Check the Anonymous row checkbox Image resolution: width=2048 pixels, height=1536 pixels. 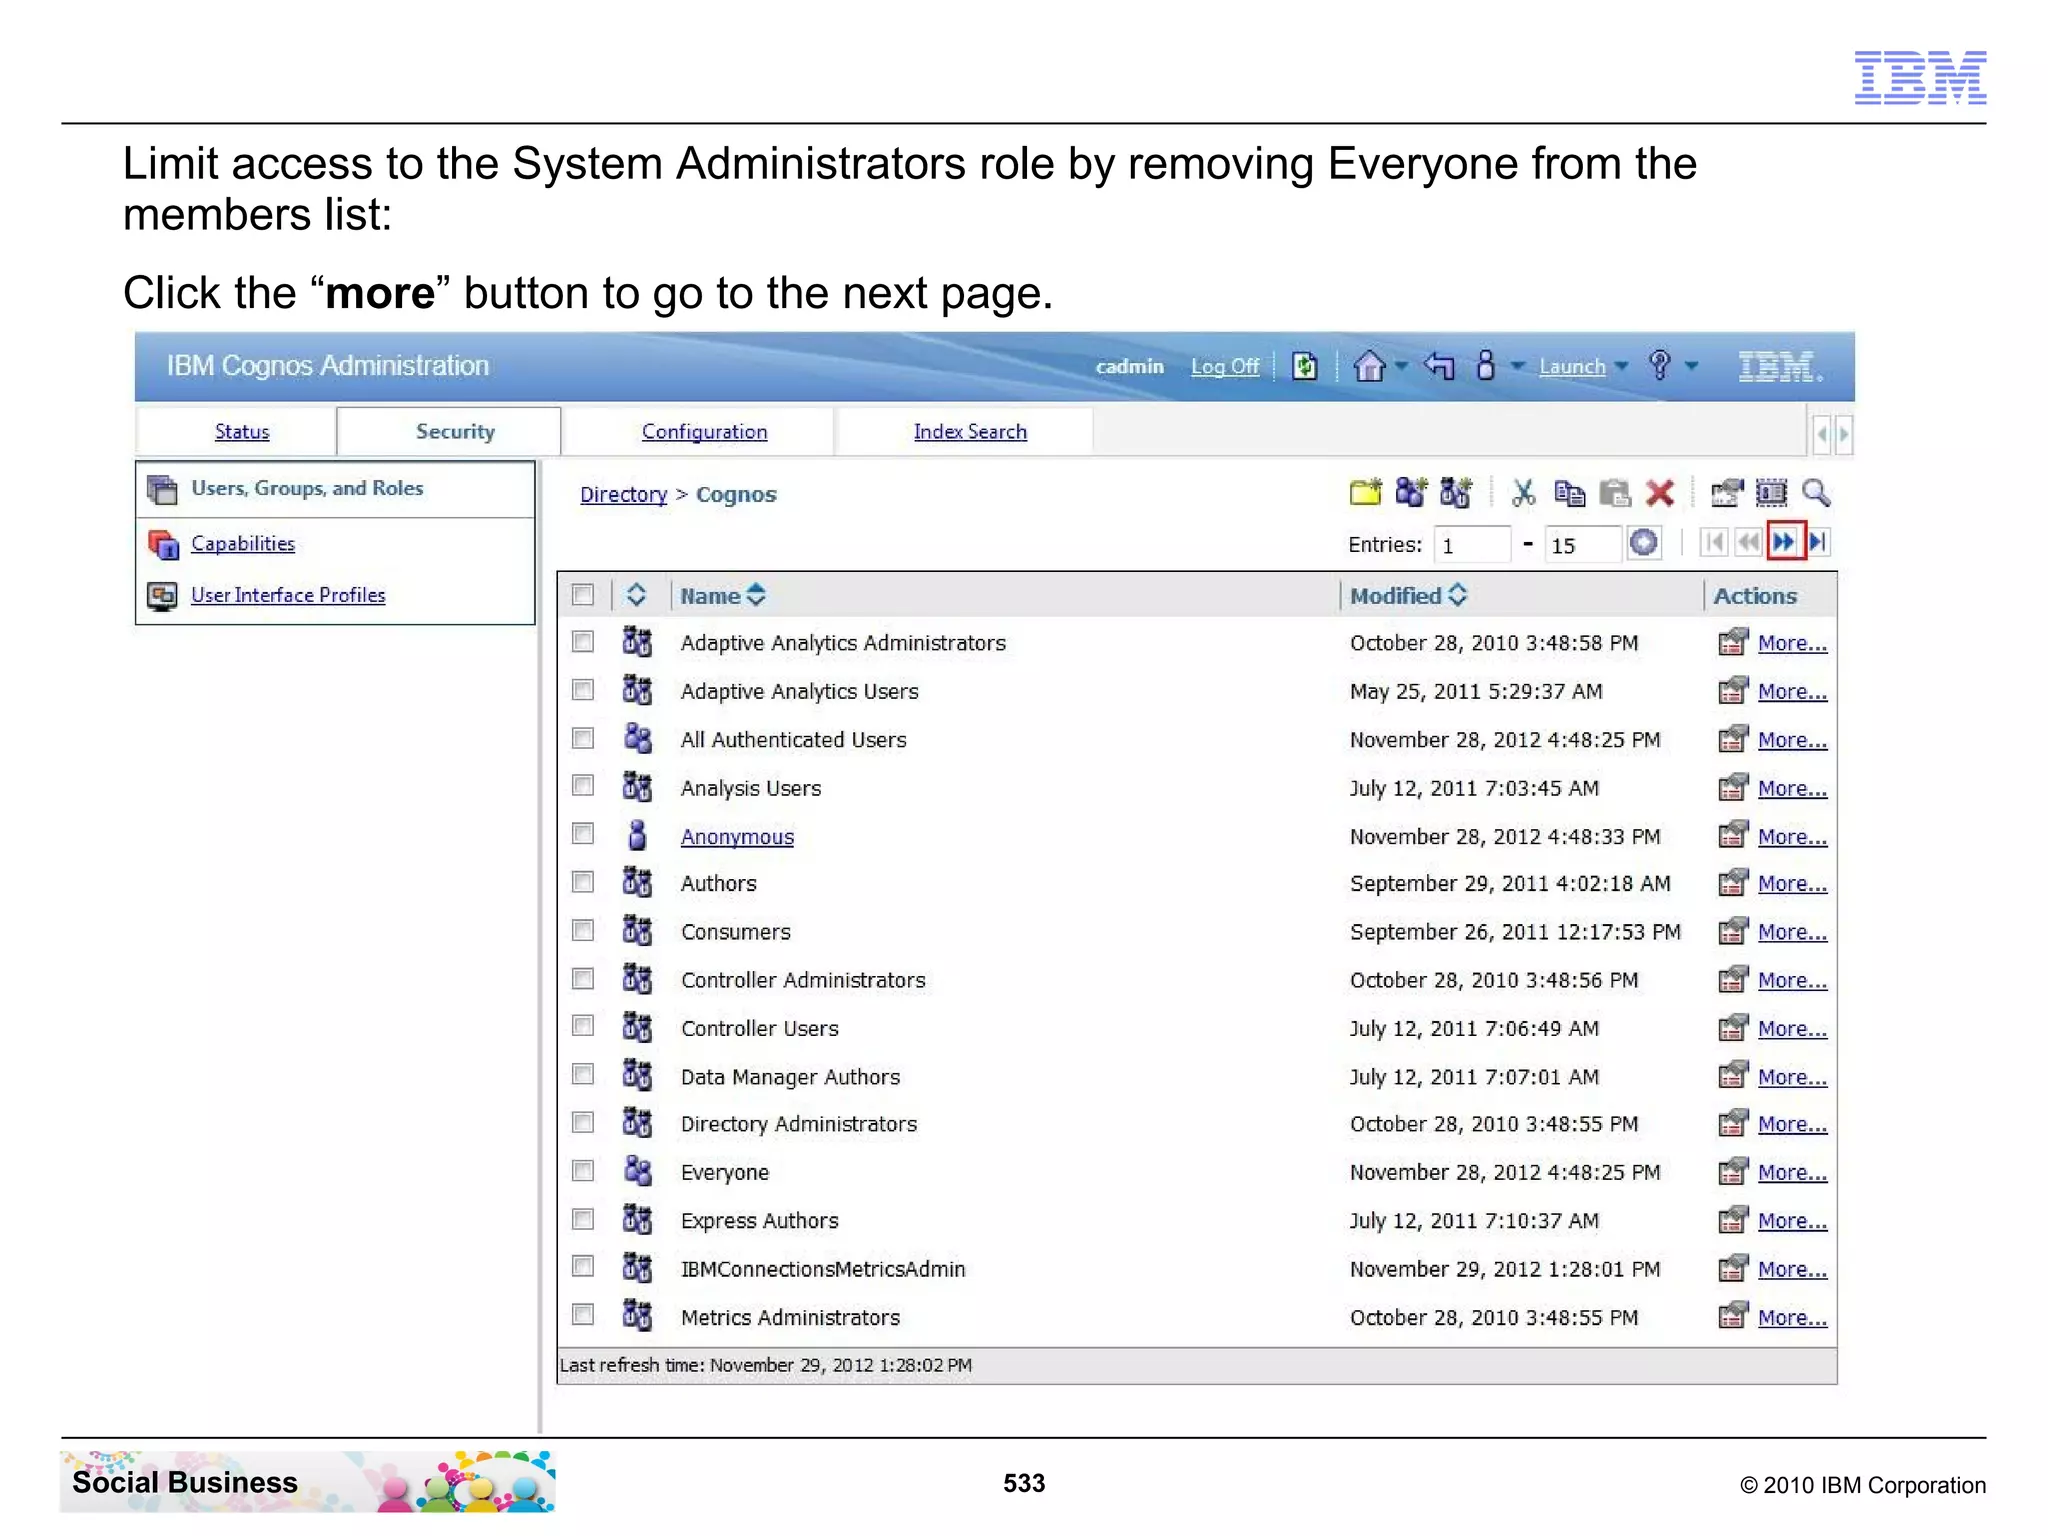[583, 833]
